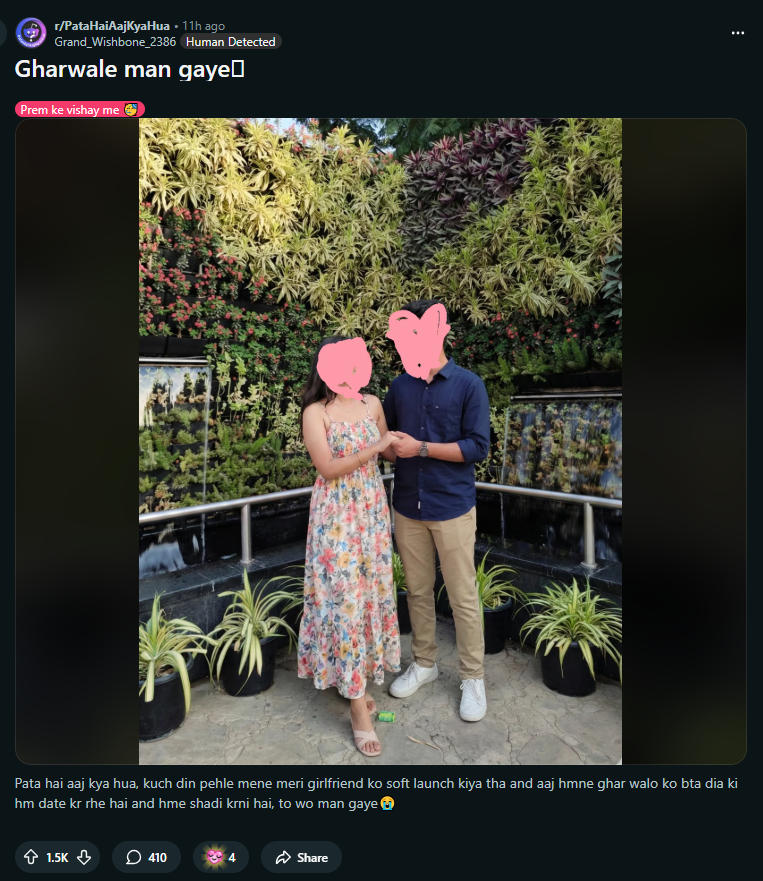Open the r/PataHaiAajKyaHua subreddit avatar
The image size is (763, 881).
[x=31, y=33]
